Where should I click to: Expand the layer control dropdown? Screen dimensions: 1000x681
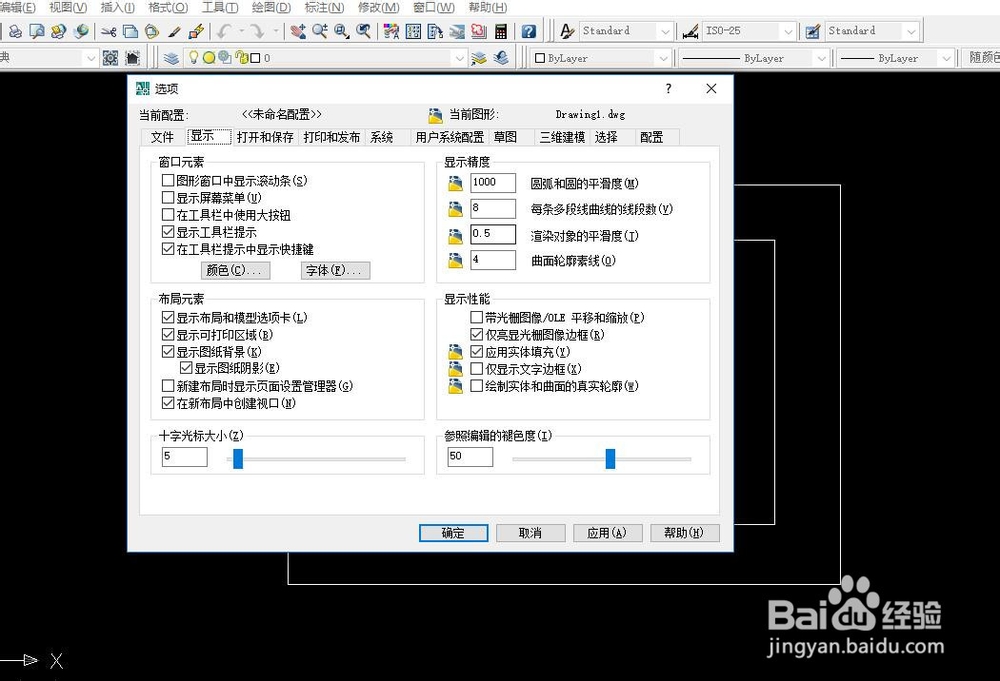point(460,58)
